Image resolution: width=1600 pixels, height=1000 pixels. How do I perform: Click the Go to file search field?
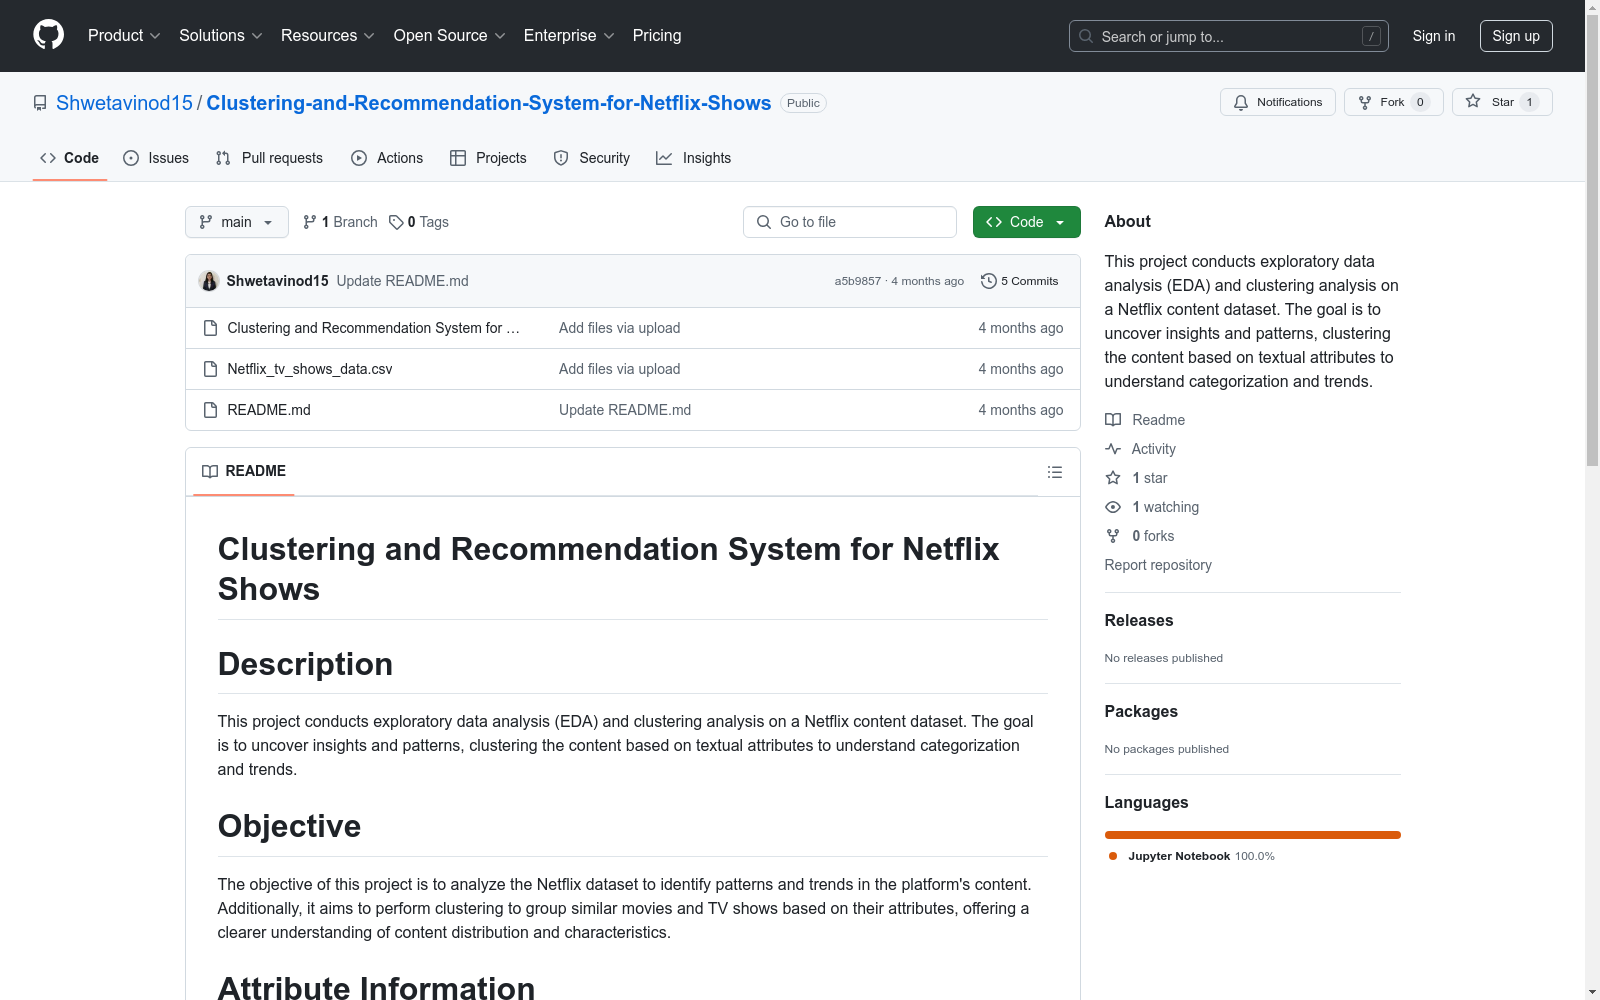coord(850,222)
